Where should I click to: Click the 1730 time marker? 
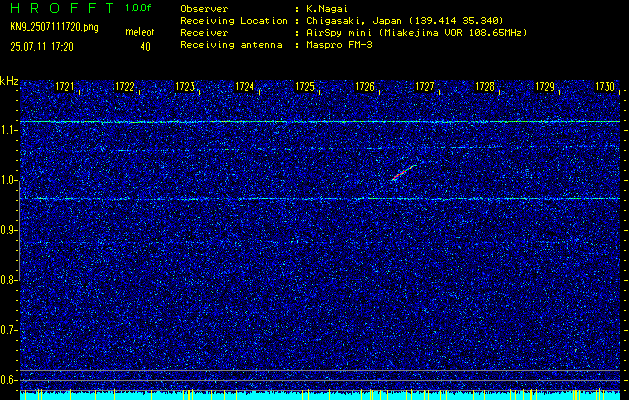click(605, 87)
